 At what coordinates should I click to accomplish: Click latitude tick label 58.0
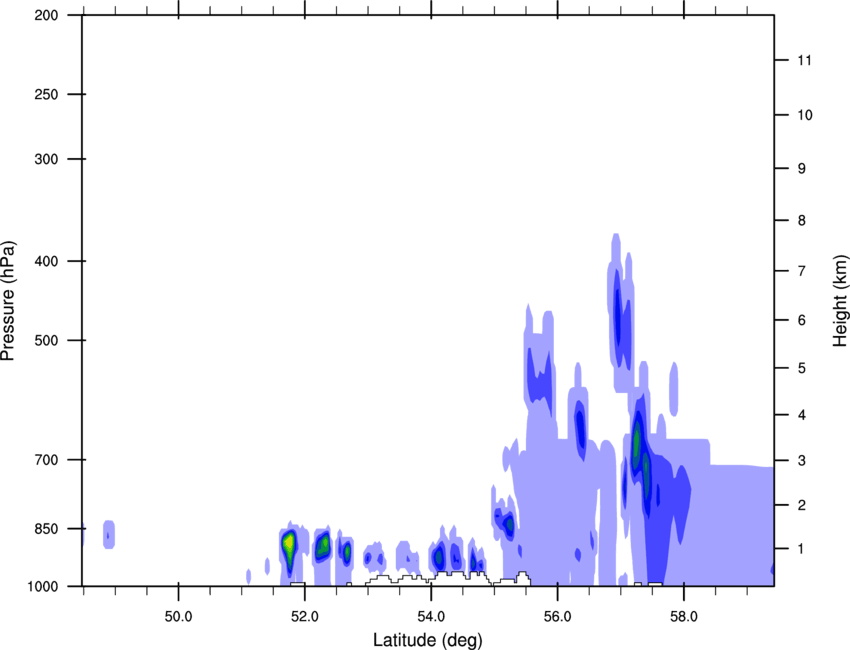[x=684, y=617]
